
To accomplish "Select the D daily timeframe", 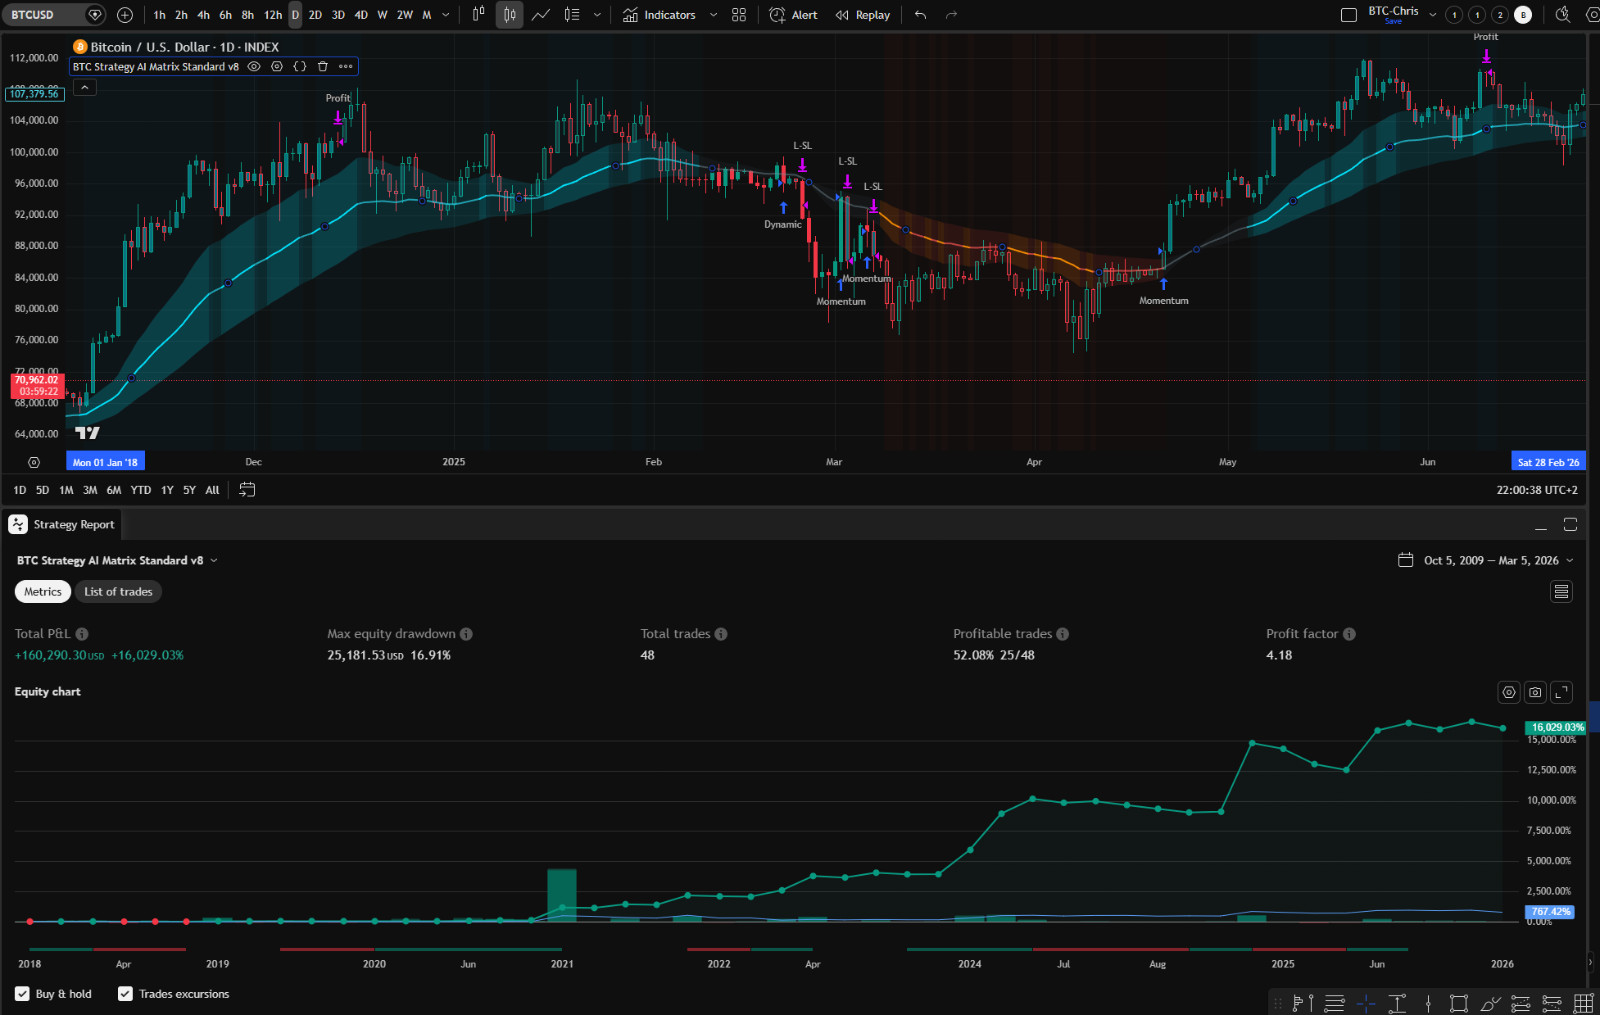I will (x=295, y=15).
